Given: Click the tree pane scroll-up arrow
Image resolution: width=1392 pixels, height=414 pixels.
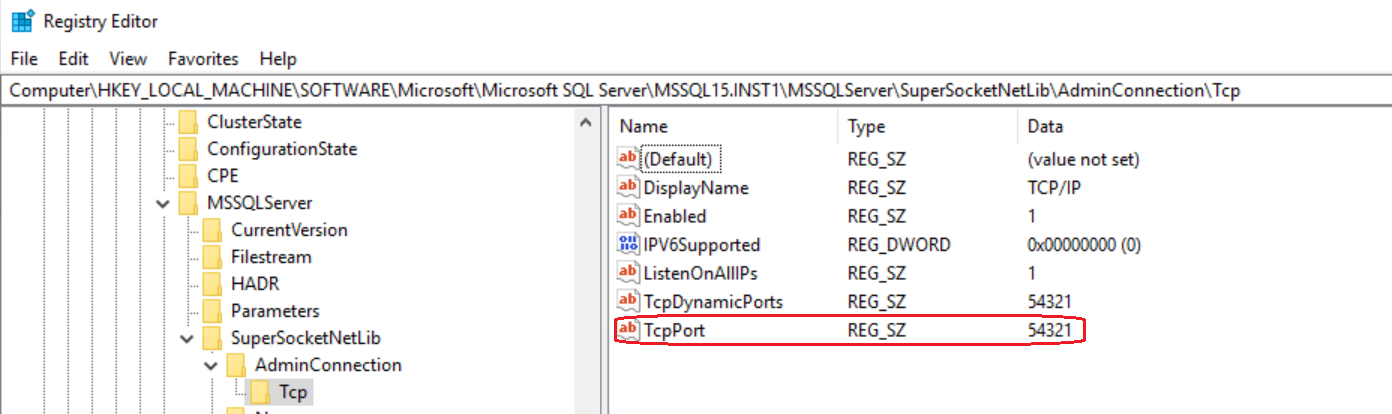Looking at the screenshot, I should pyautogui.click(x=587, y=122).
